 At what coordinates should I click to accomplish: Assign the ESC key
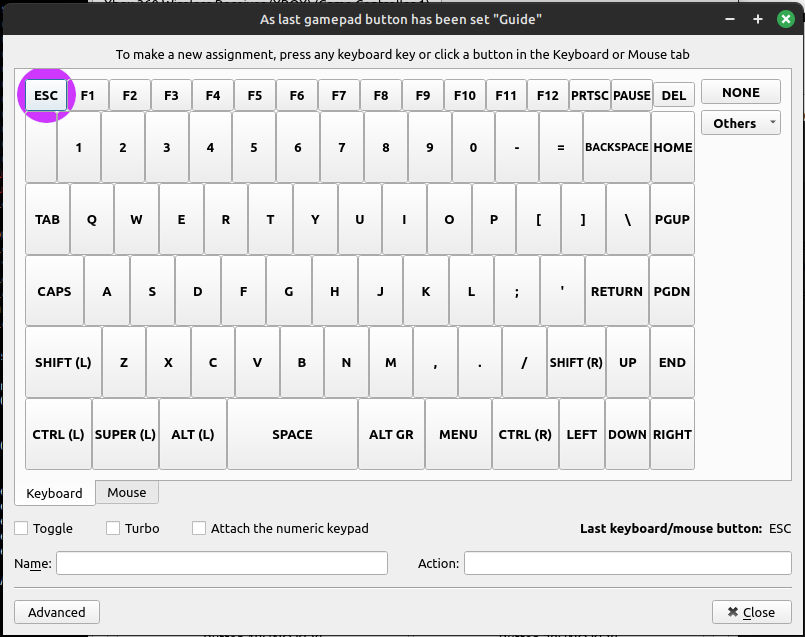46,95
